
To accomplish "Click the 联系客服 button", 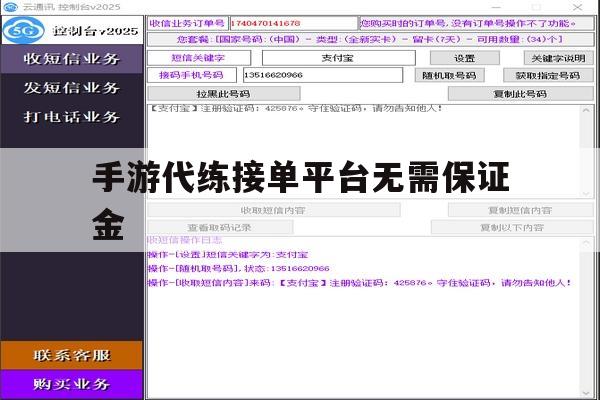I will pos(72,356).
